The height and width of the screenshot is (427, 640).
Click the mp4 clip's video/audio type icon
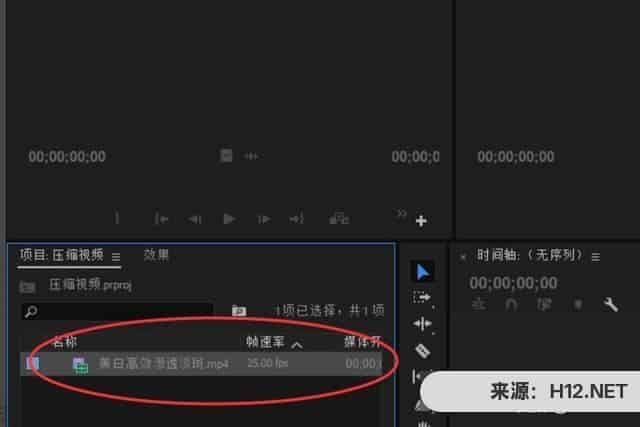pyautogui.click(x=80, y=364)
